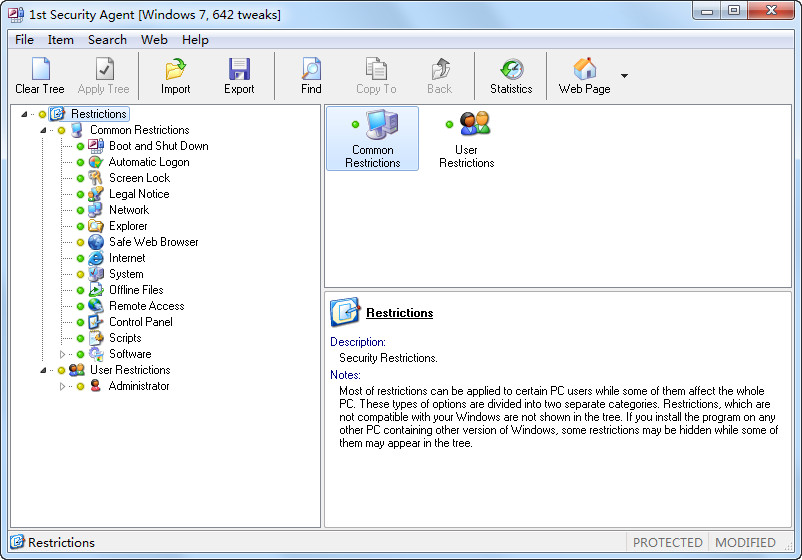
Task: Select Boot and Shut Down icon in tree
Action: (x=96, y=146)
